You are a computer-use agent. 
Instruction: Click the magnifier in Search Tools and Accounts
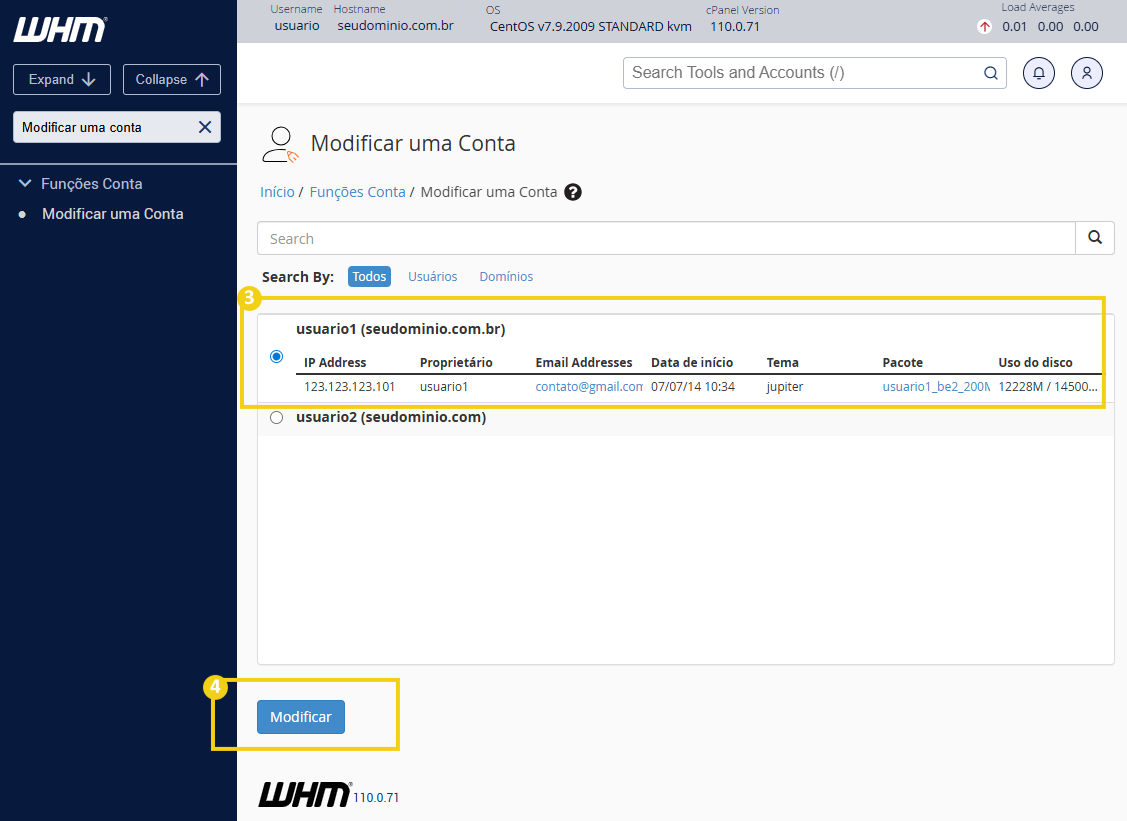[990, 73]
